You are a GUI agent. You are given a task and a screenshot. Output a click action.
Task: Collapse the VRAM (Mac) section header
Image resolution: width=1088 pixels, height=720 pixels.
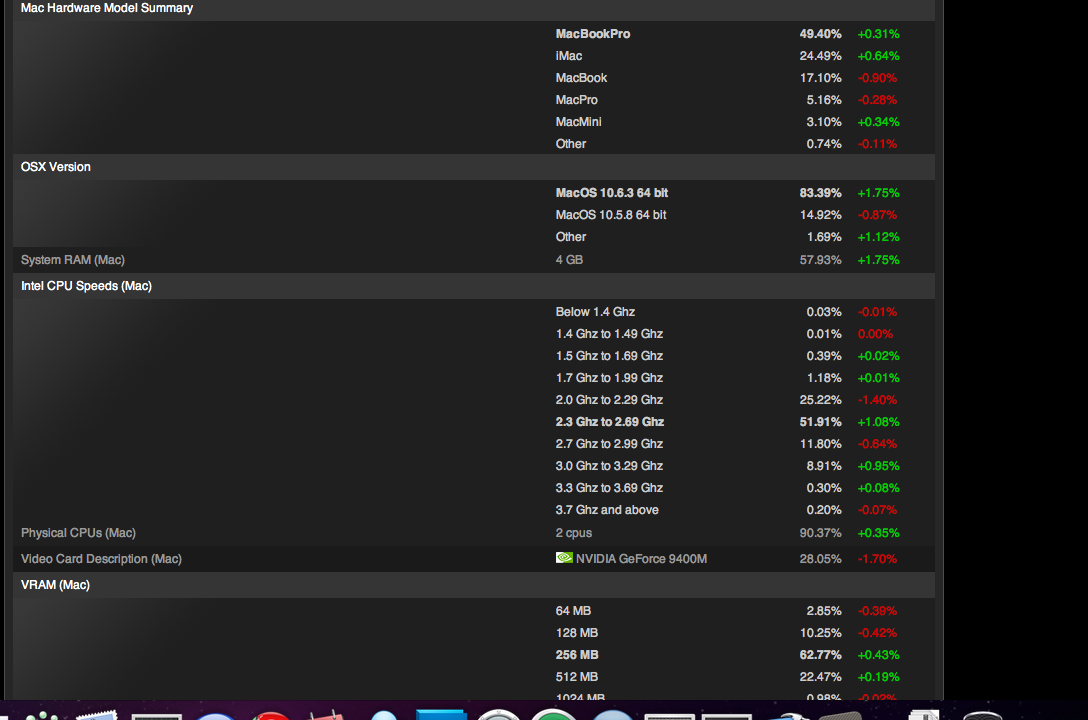(x=474, y=585)
